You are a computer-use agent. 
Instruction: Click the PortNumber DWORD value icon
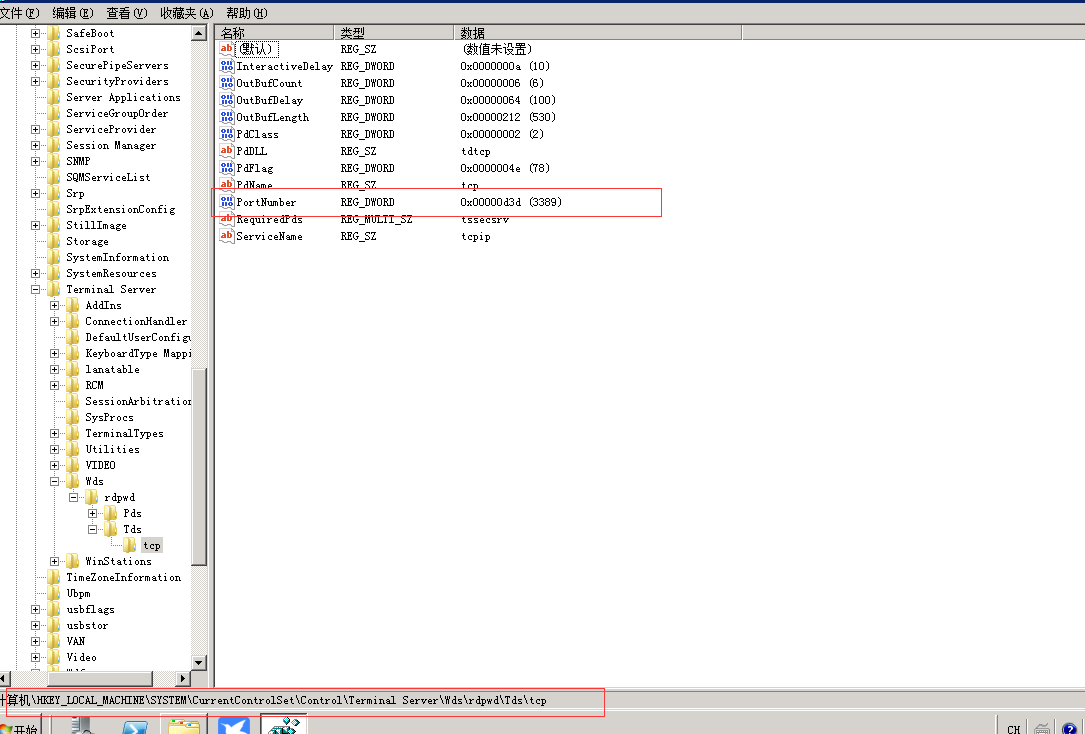click(227, 202)
